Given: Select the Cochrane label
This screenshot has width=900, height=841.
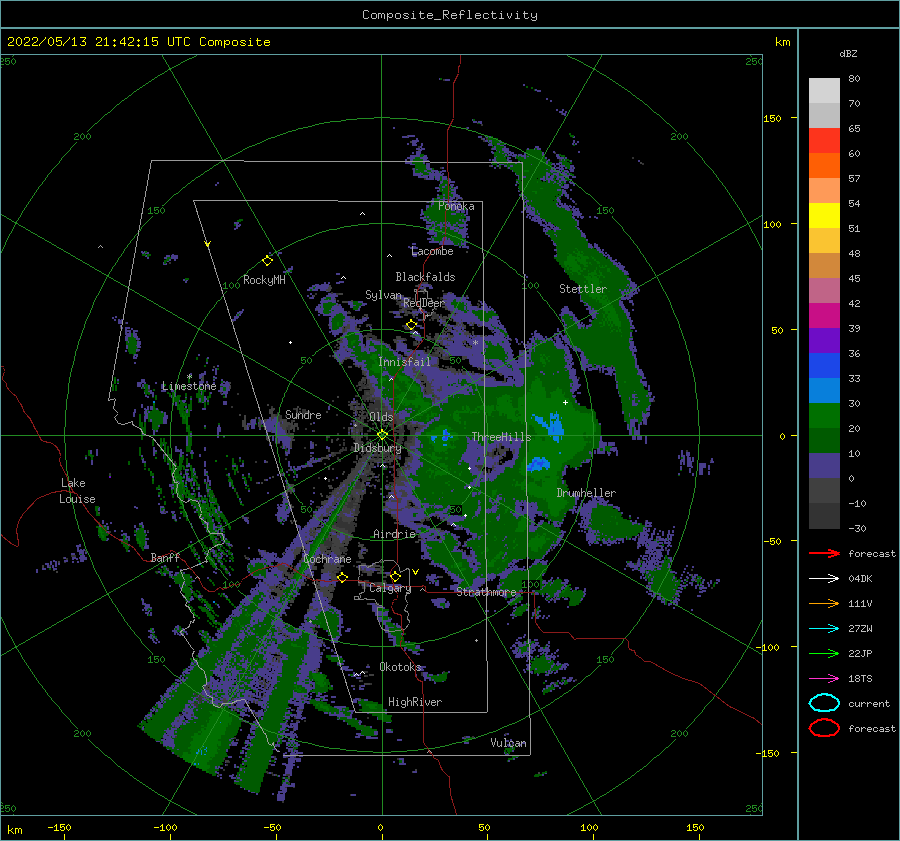Looking at the screenshot, I should pos(327,559).
